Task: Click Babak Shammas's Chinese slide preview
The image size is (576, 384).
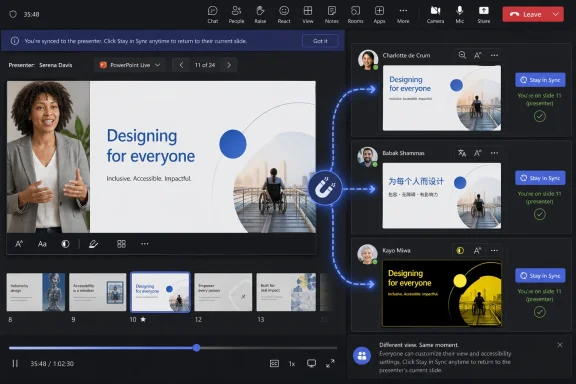Action: (x=442, y=195)
